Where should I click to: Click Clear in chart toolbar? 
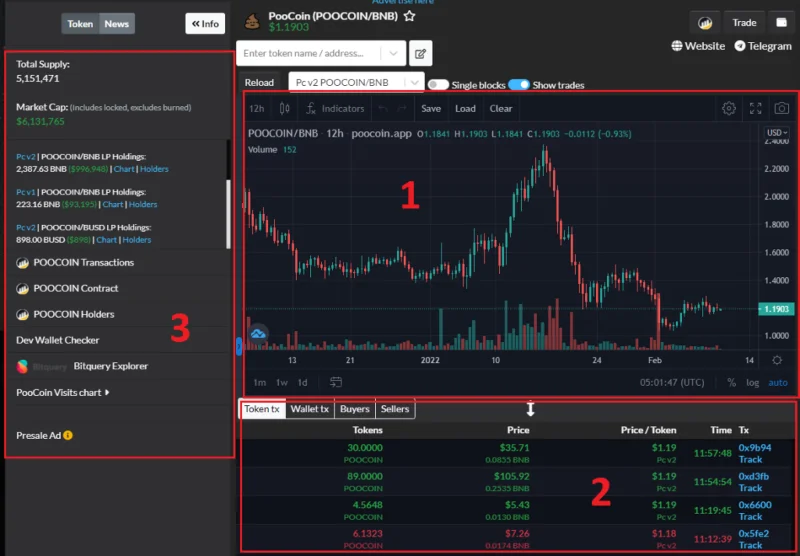[x=501, y=108]
